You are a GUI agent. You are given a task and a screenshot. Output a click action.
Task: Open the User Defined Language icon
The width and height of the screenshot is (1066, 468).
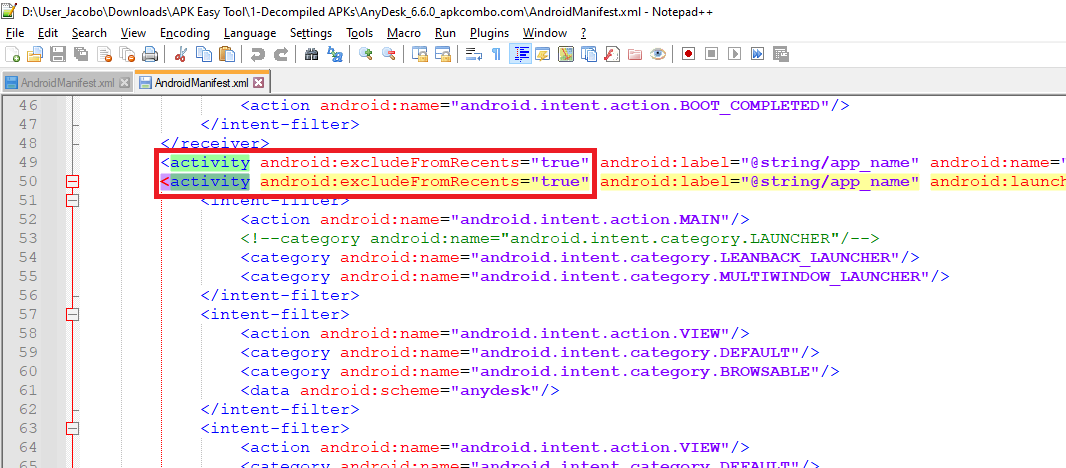pyautogui.click(x=543, y=54)
